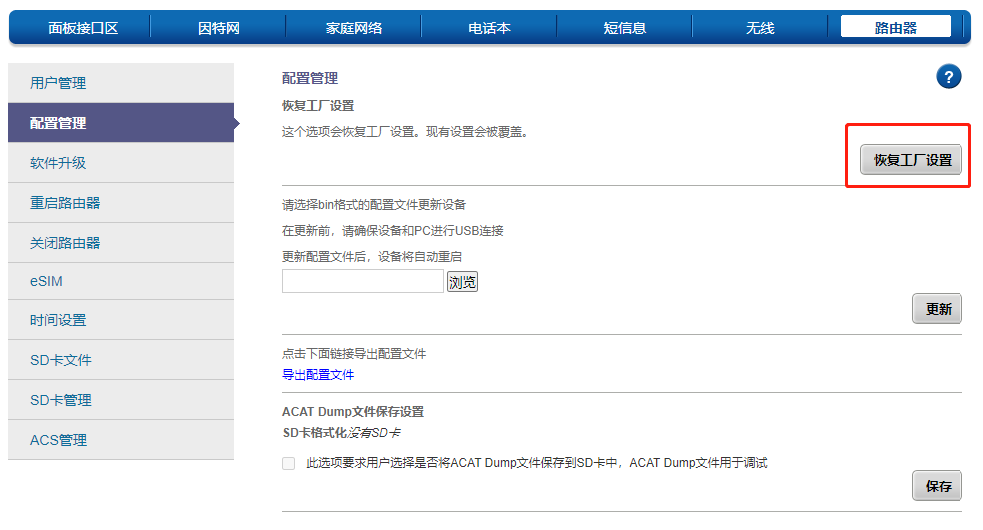Switch to the 无线 tab
This screenshot has width=983, height=530.
[x=760, y=28]
